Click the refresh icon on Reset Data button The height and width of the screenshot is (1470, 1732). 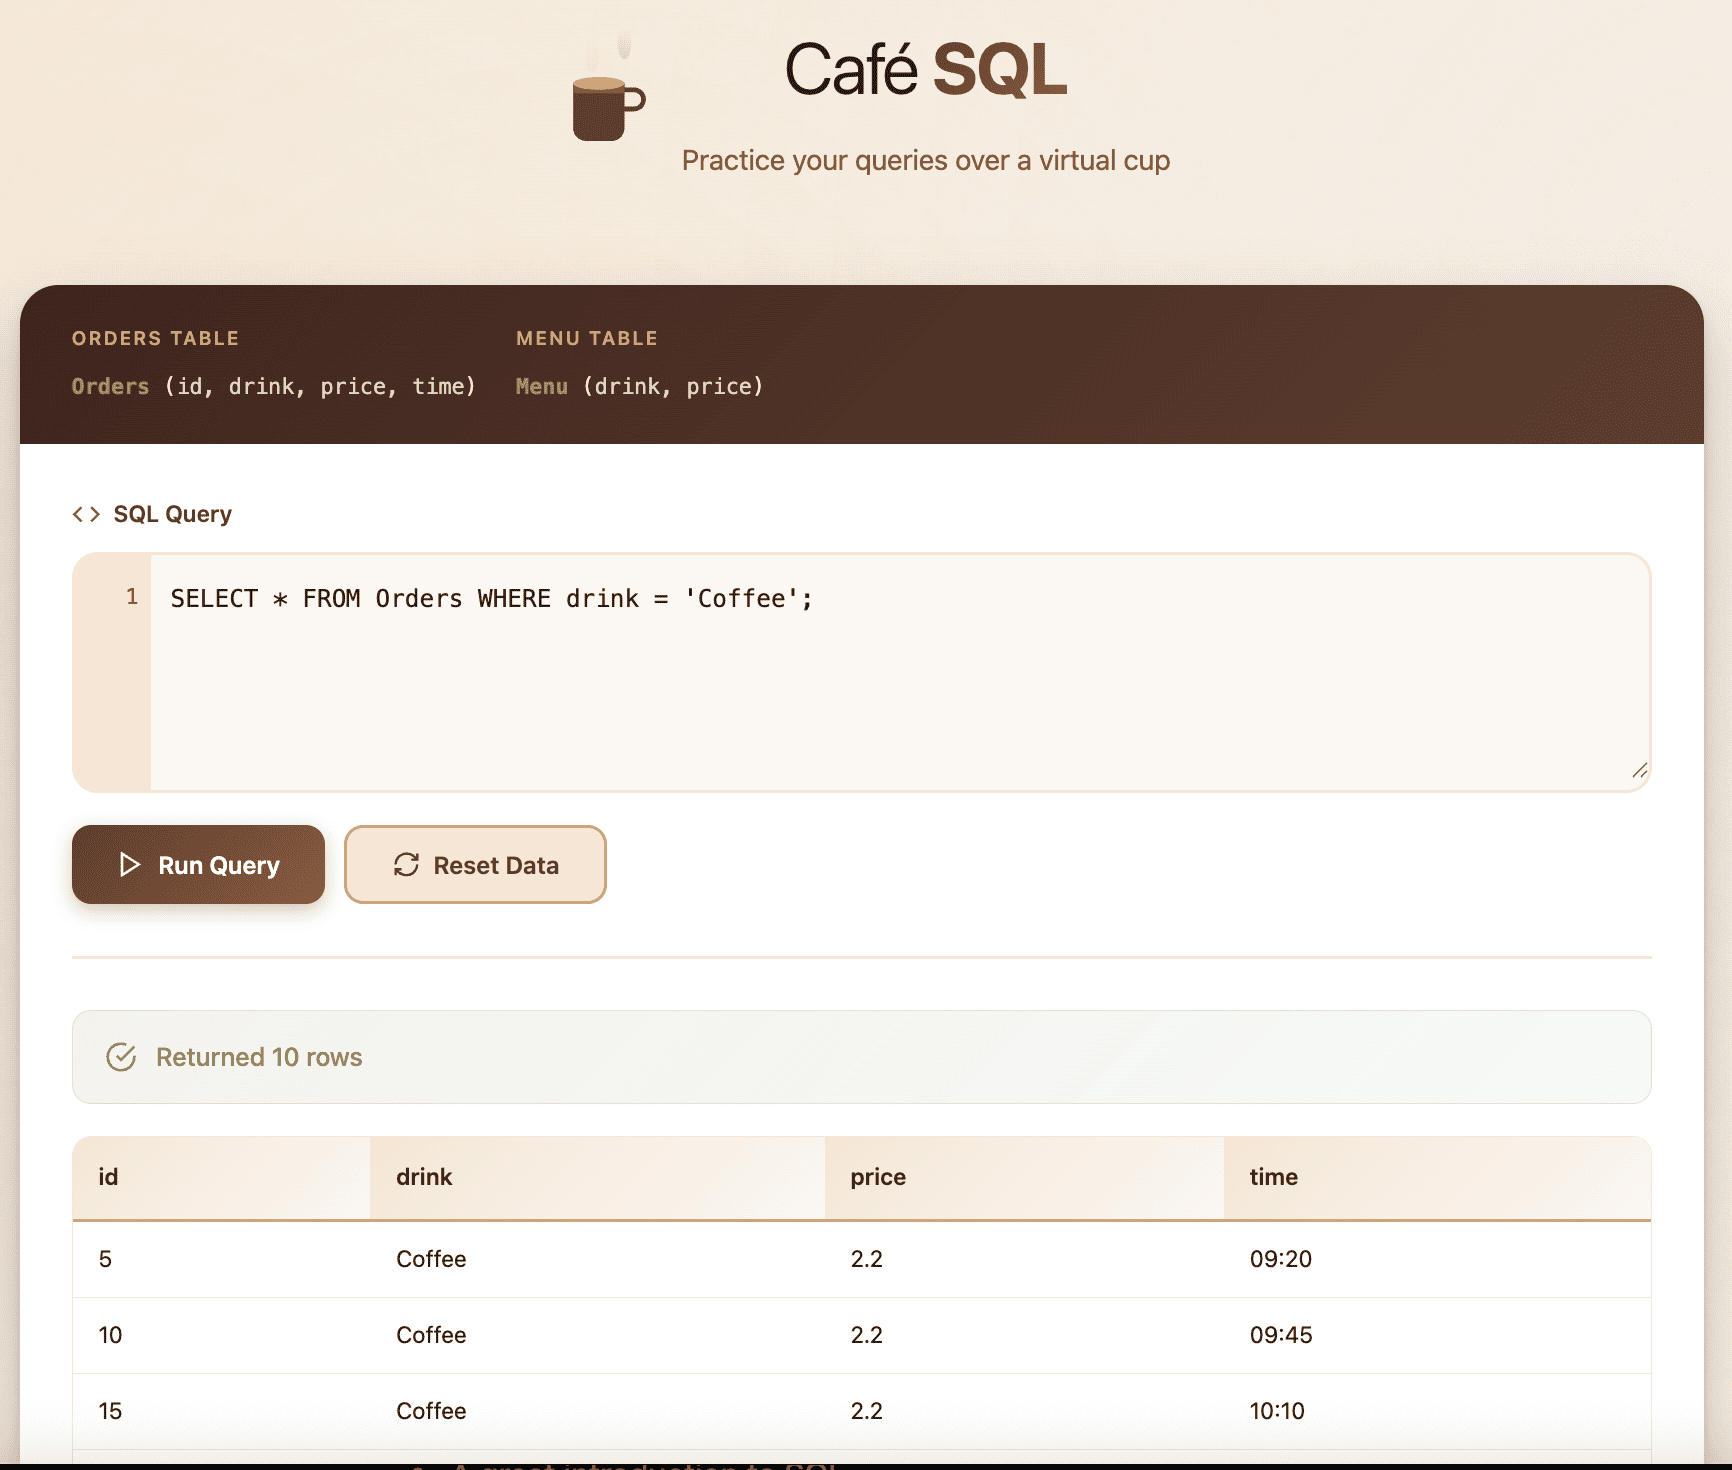point(405,865)
